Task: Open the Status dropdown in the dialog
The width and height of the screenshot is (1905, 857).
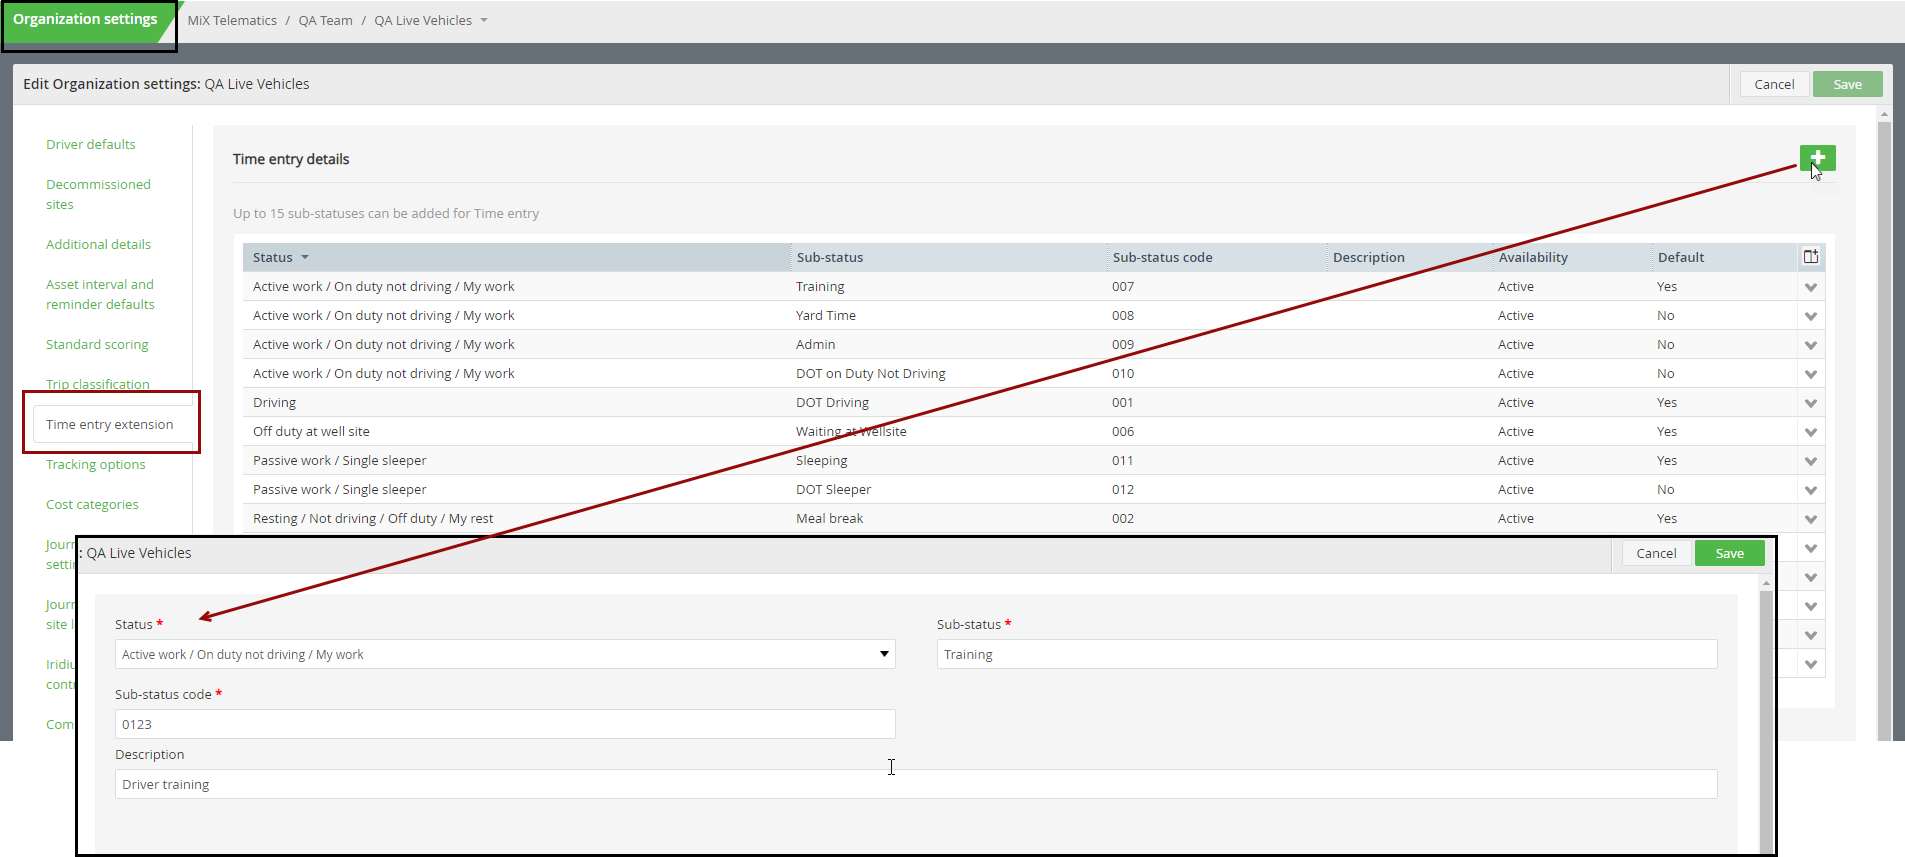Action: click(x=505, y=654)
